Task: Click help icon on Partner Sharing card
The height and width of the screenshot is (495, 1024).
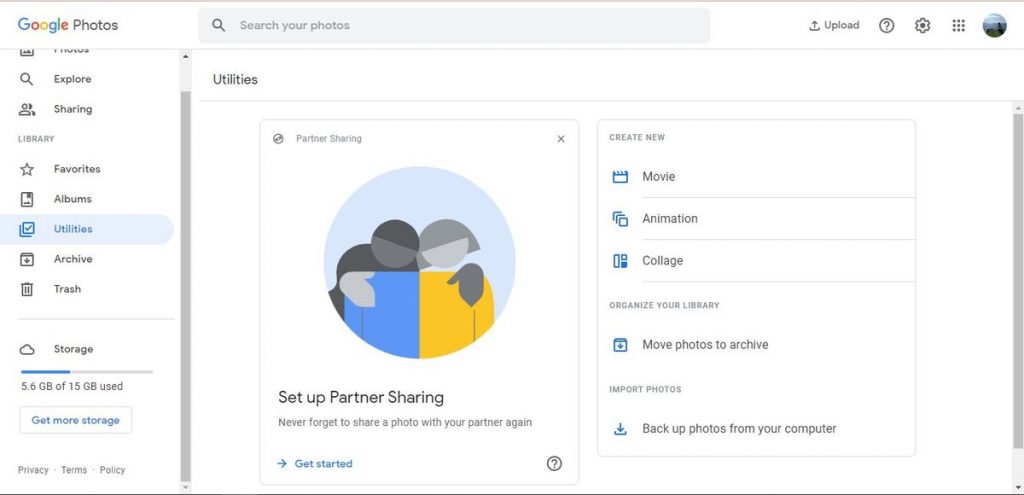Action: (554, 463)
